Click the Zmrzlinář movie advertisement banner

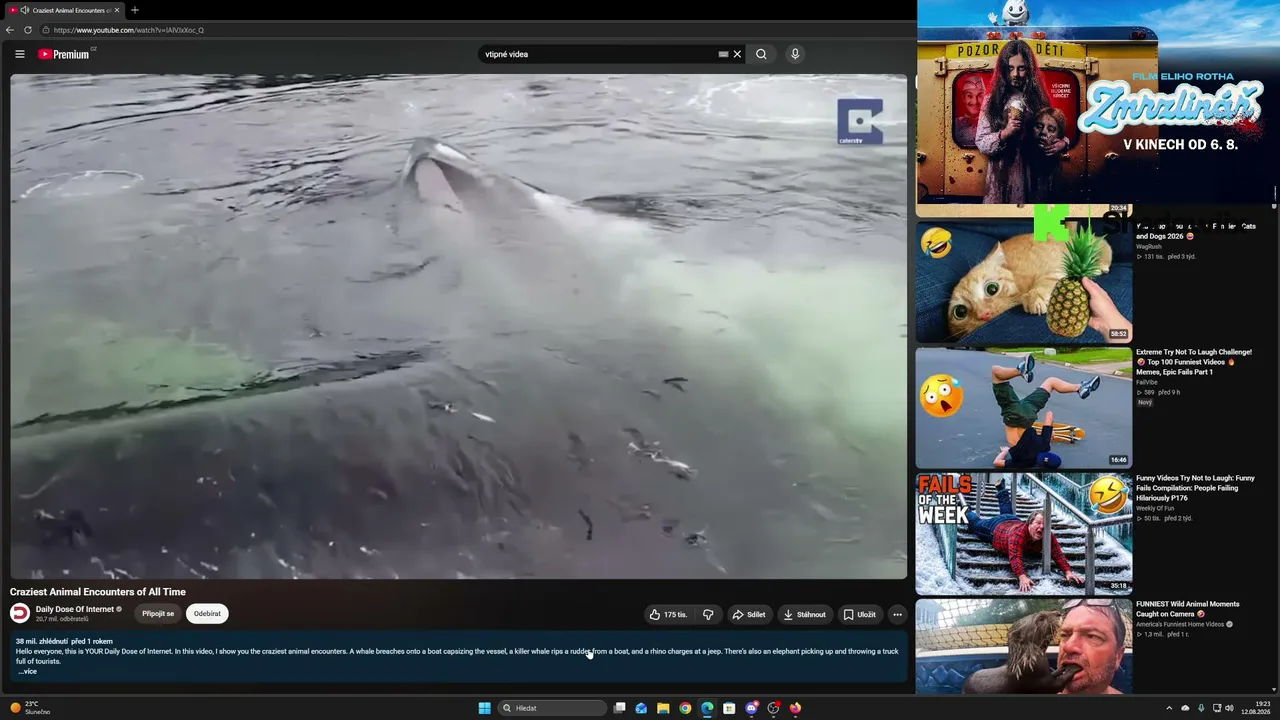[x=1098, y=102]
